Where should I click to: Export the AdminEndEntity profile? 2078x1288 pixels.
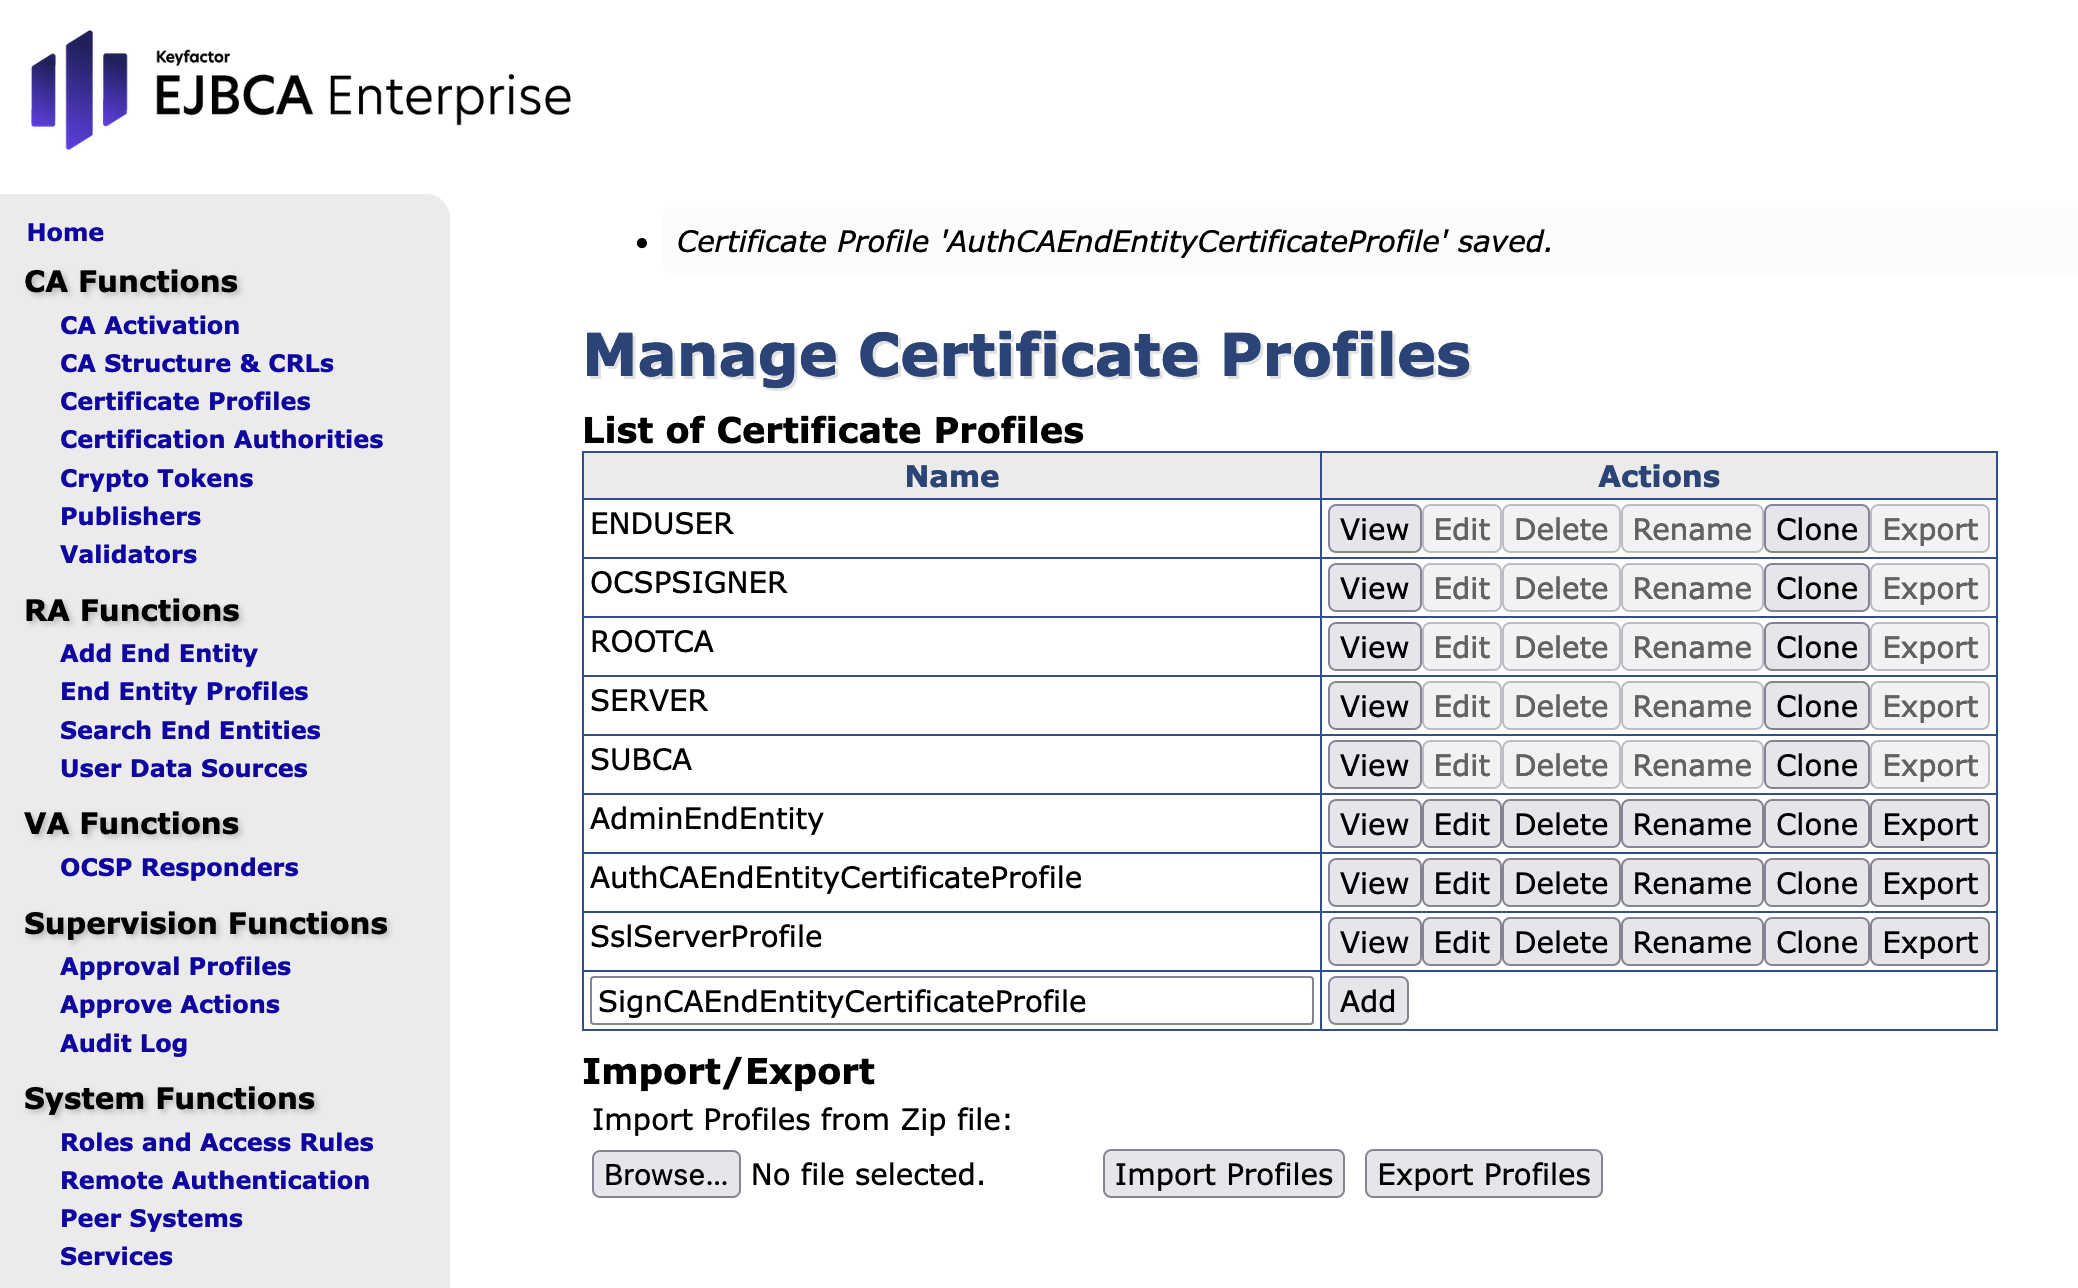coord(1929,824)
